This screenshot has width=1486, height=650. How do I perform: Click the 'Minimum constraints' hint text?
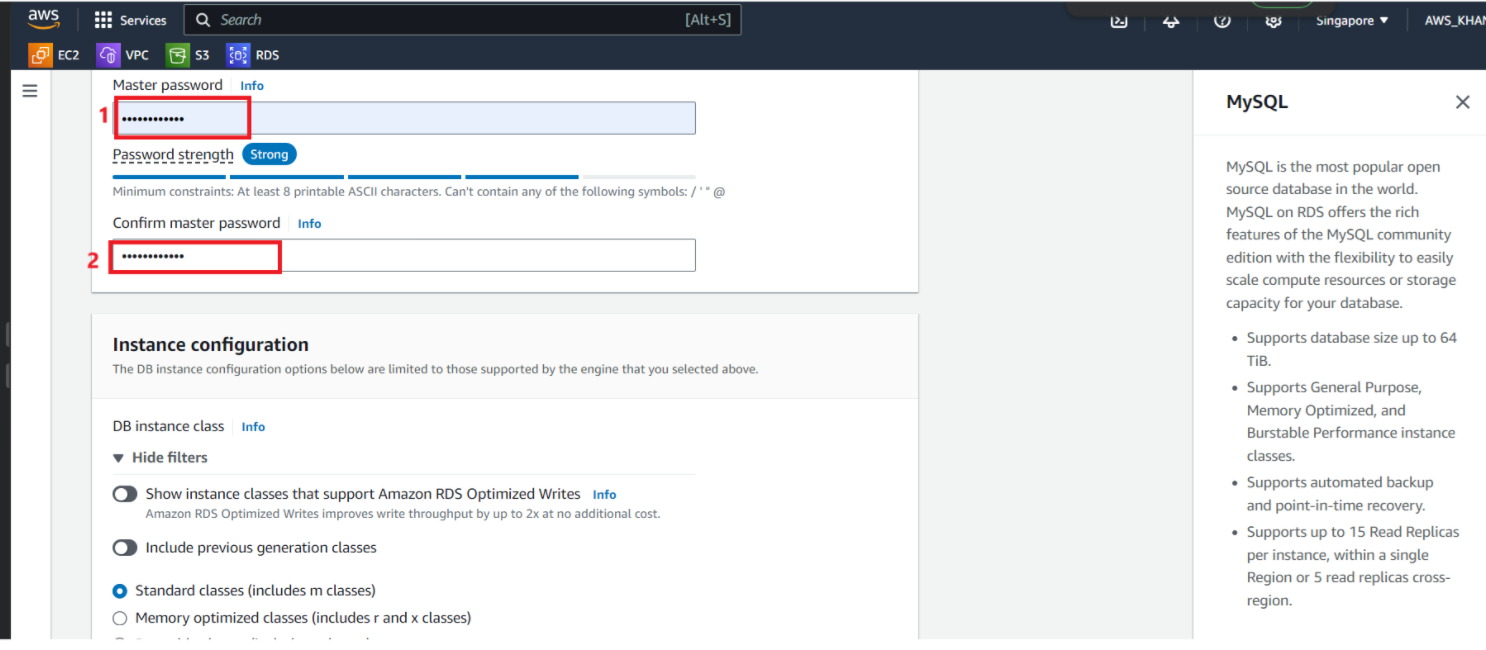[419, 192]
